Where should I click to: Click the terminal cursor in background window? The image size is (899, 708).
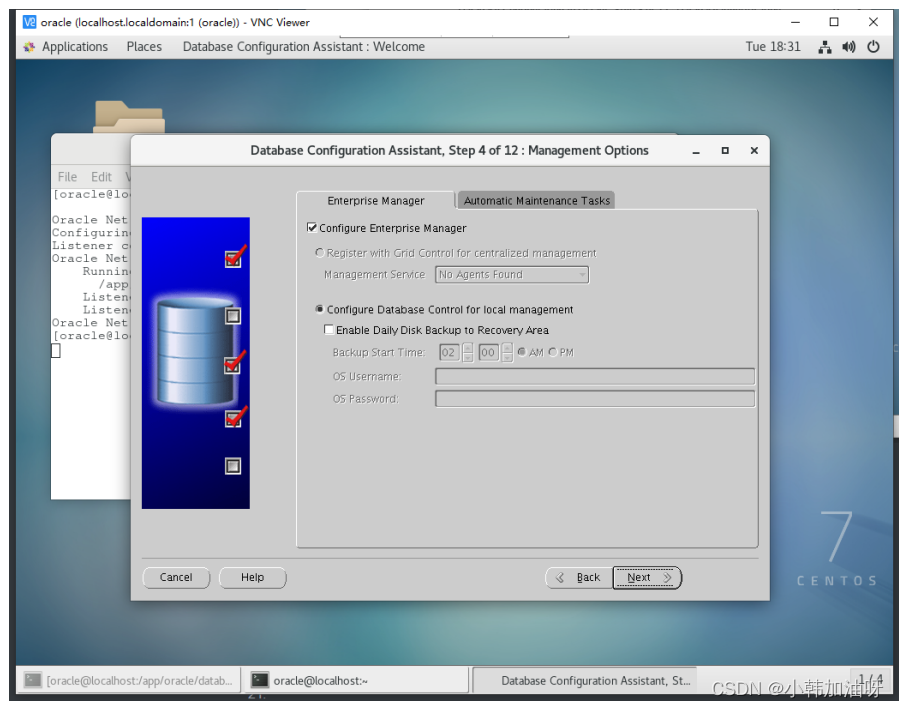click(x=56, y=350)
